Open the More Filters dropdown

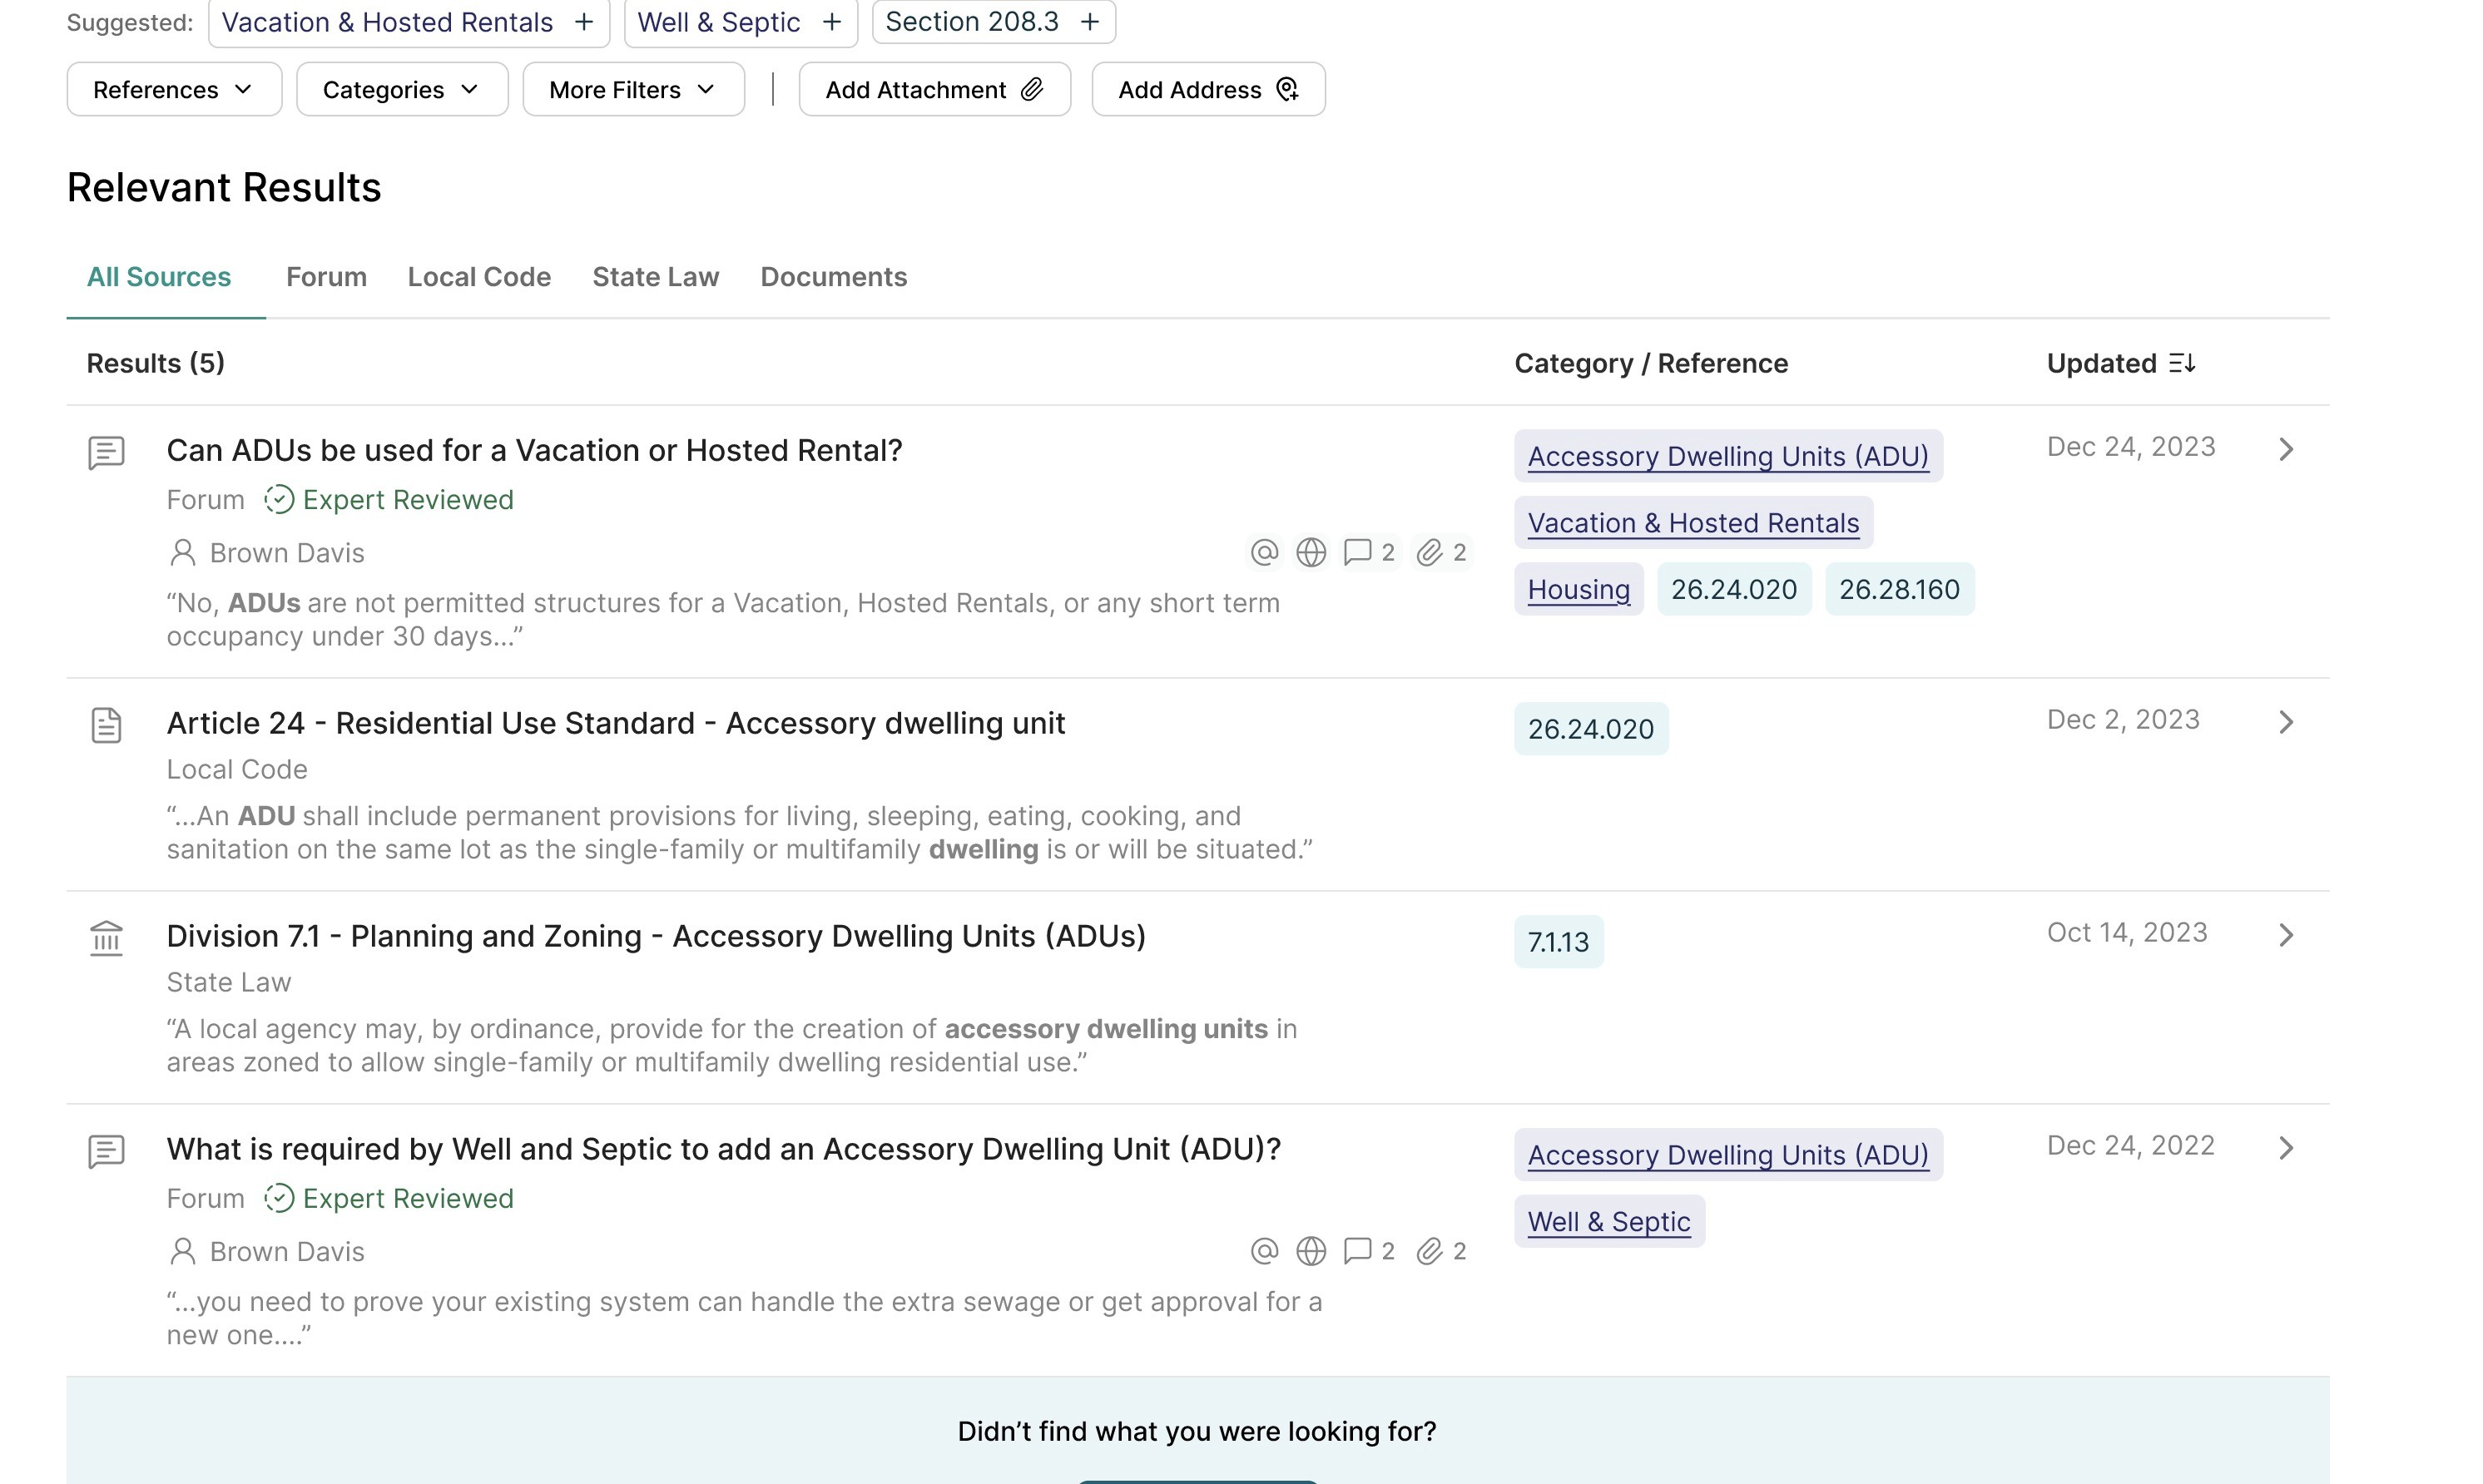[633, 90]
